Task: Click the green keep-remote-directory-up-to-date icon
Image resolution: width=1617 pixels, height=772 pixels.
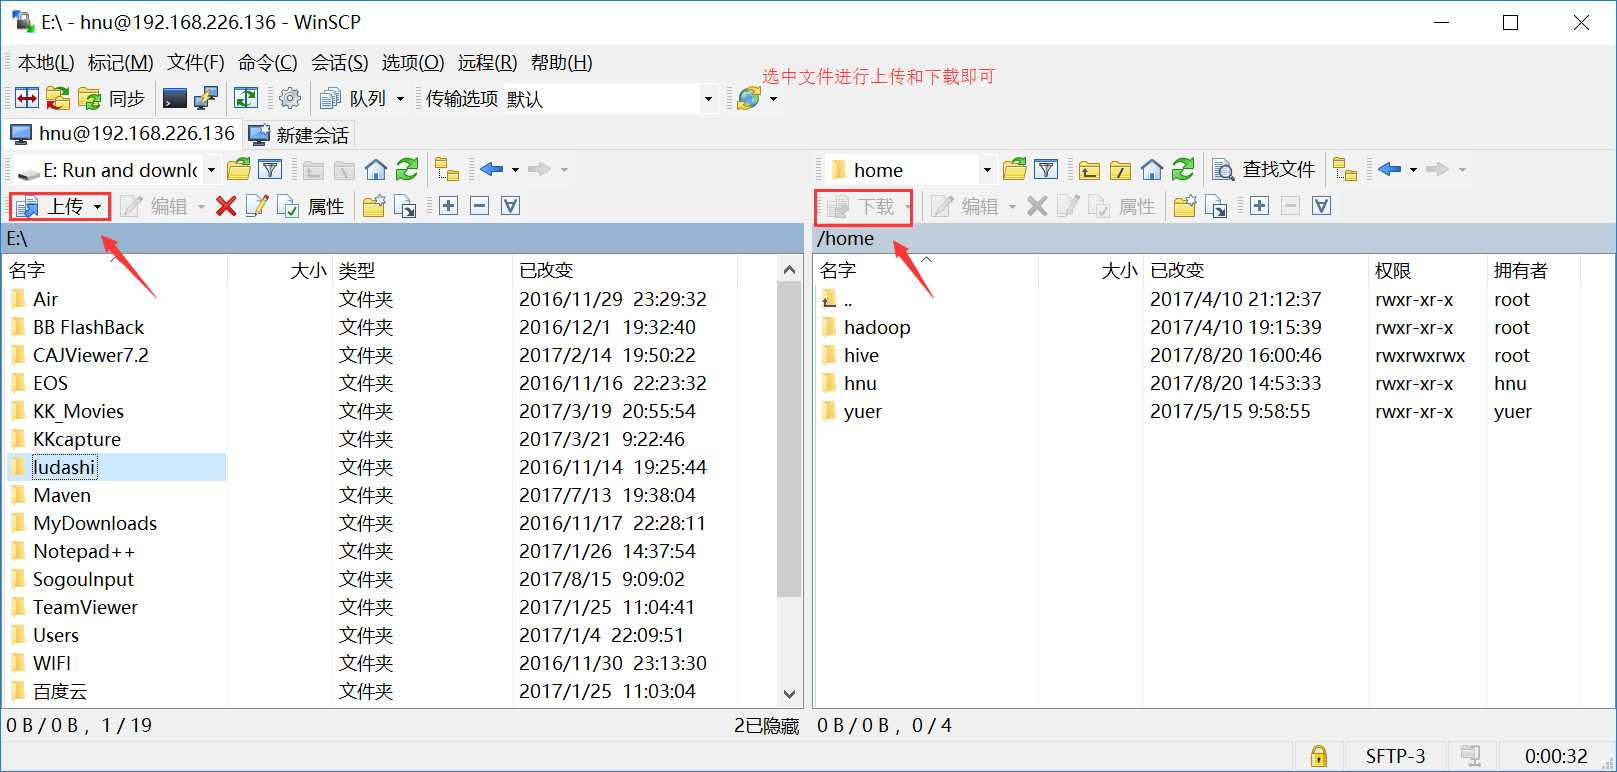Action: point(246,98)
